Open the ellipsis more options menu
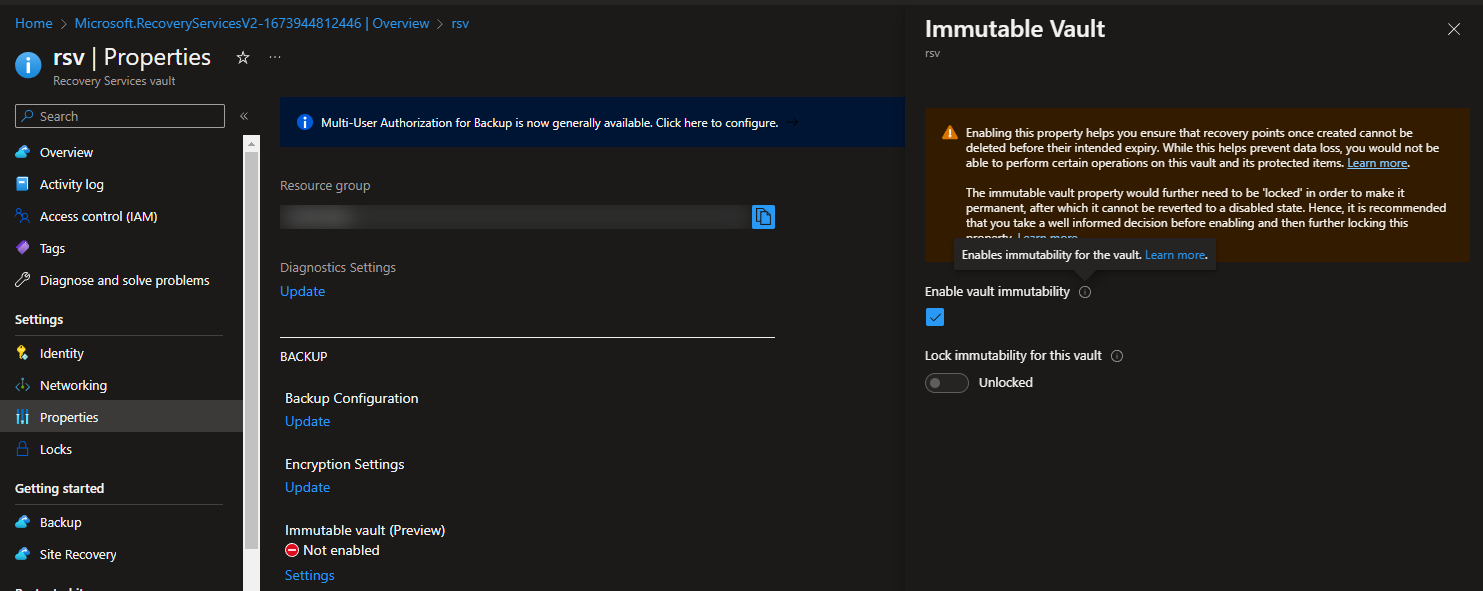 [x=275, y=57]
